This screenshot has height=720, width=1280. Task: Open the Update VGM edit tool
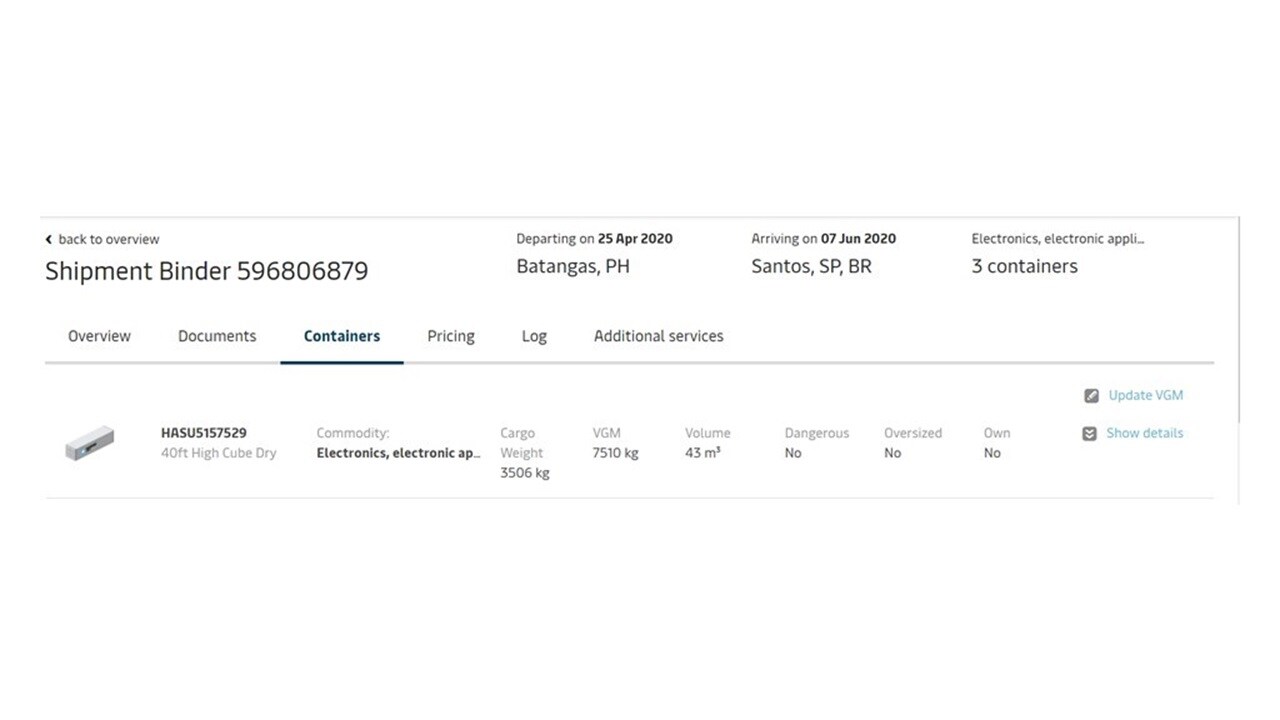pyautogui.click(x=1145, y=395)
